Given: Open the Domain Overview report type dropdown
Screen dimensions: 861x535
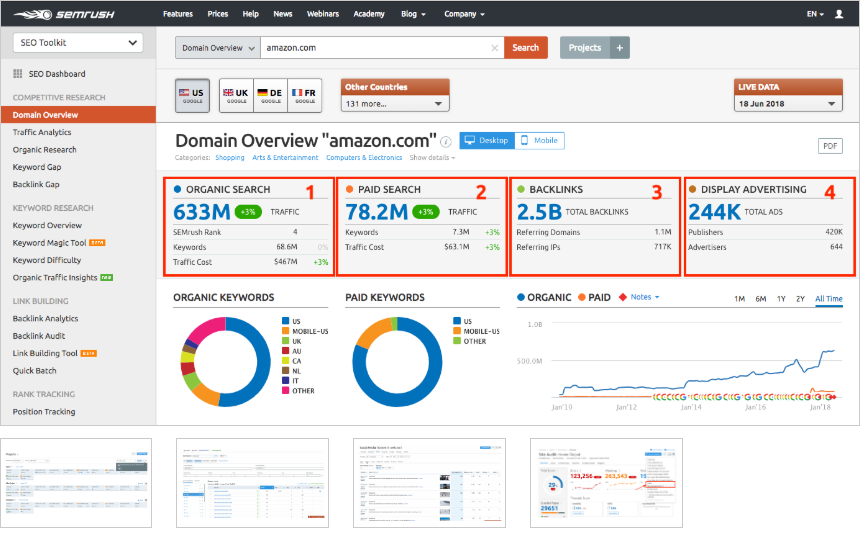Looking at the screenshot, I should [218, 48].
